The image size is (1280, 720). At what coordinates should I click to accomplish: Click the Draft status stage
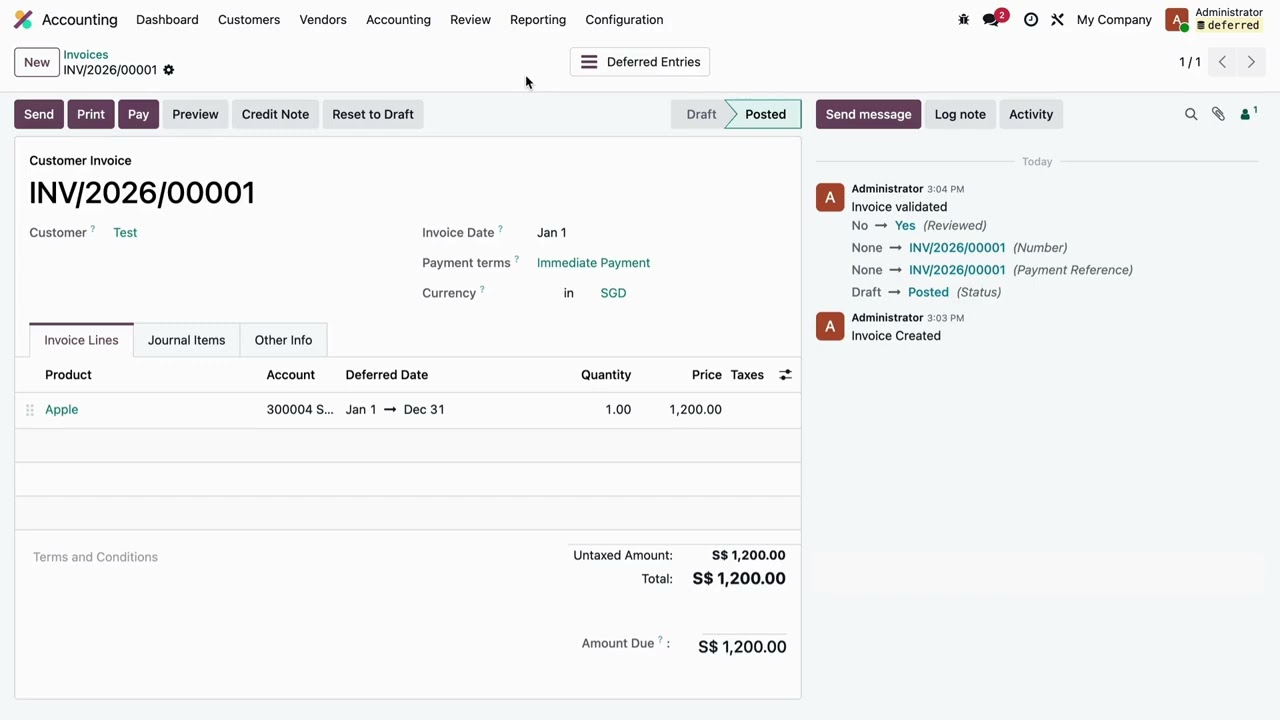700,114
